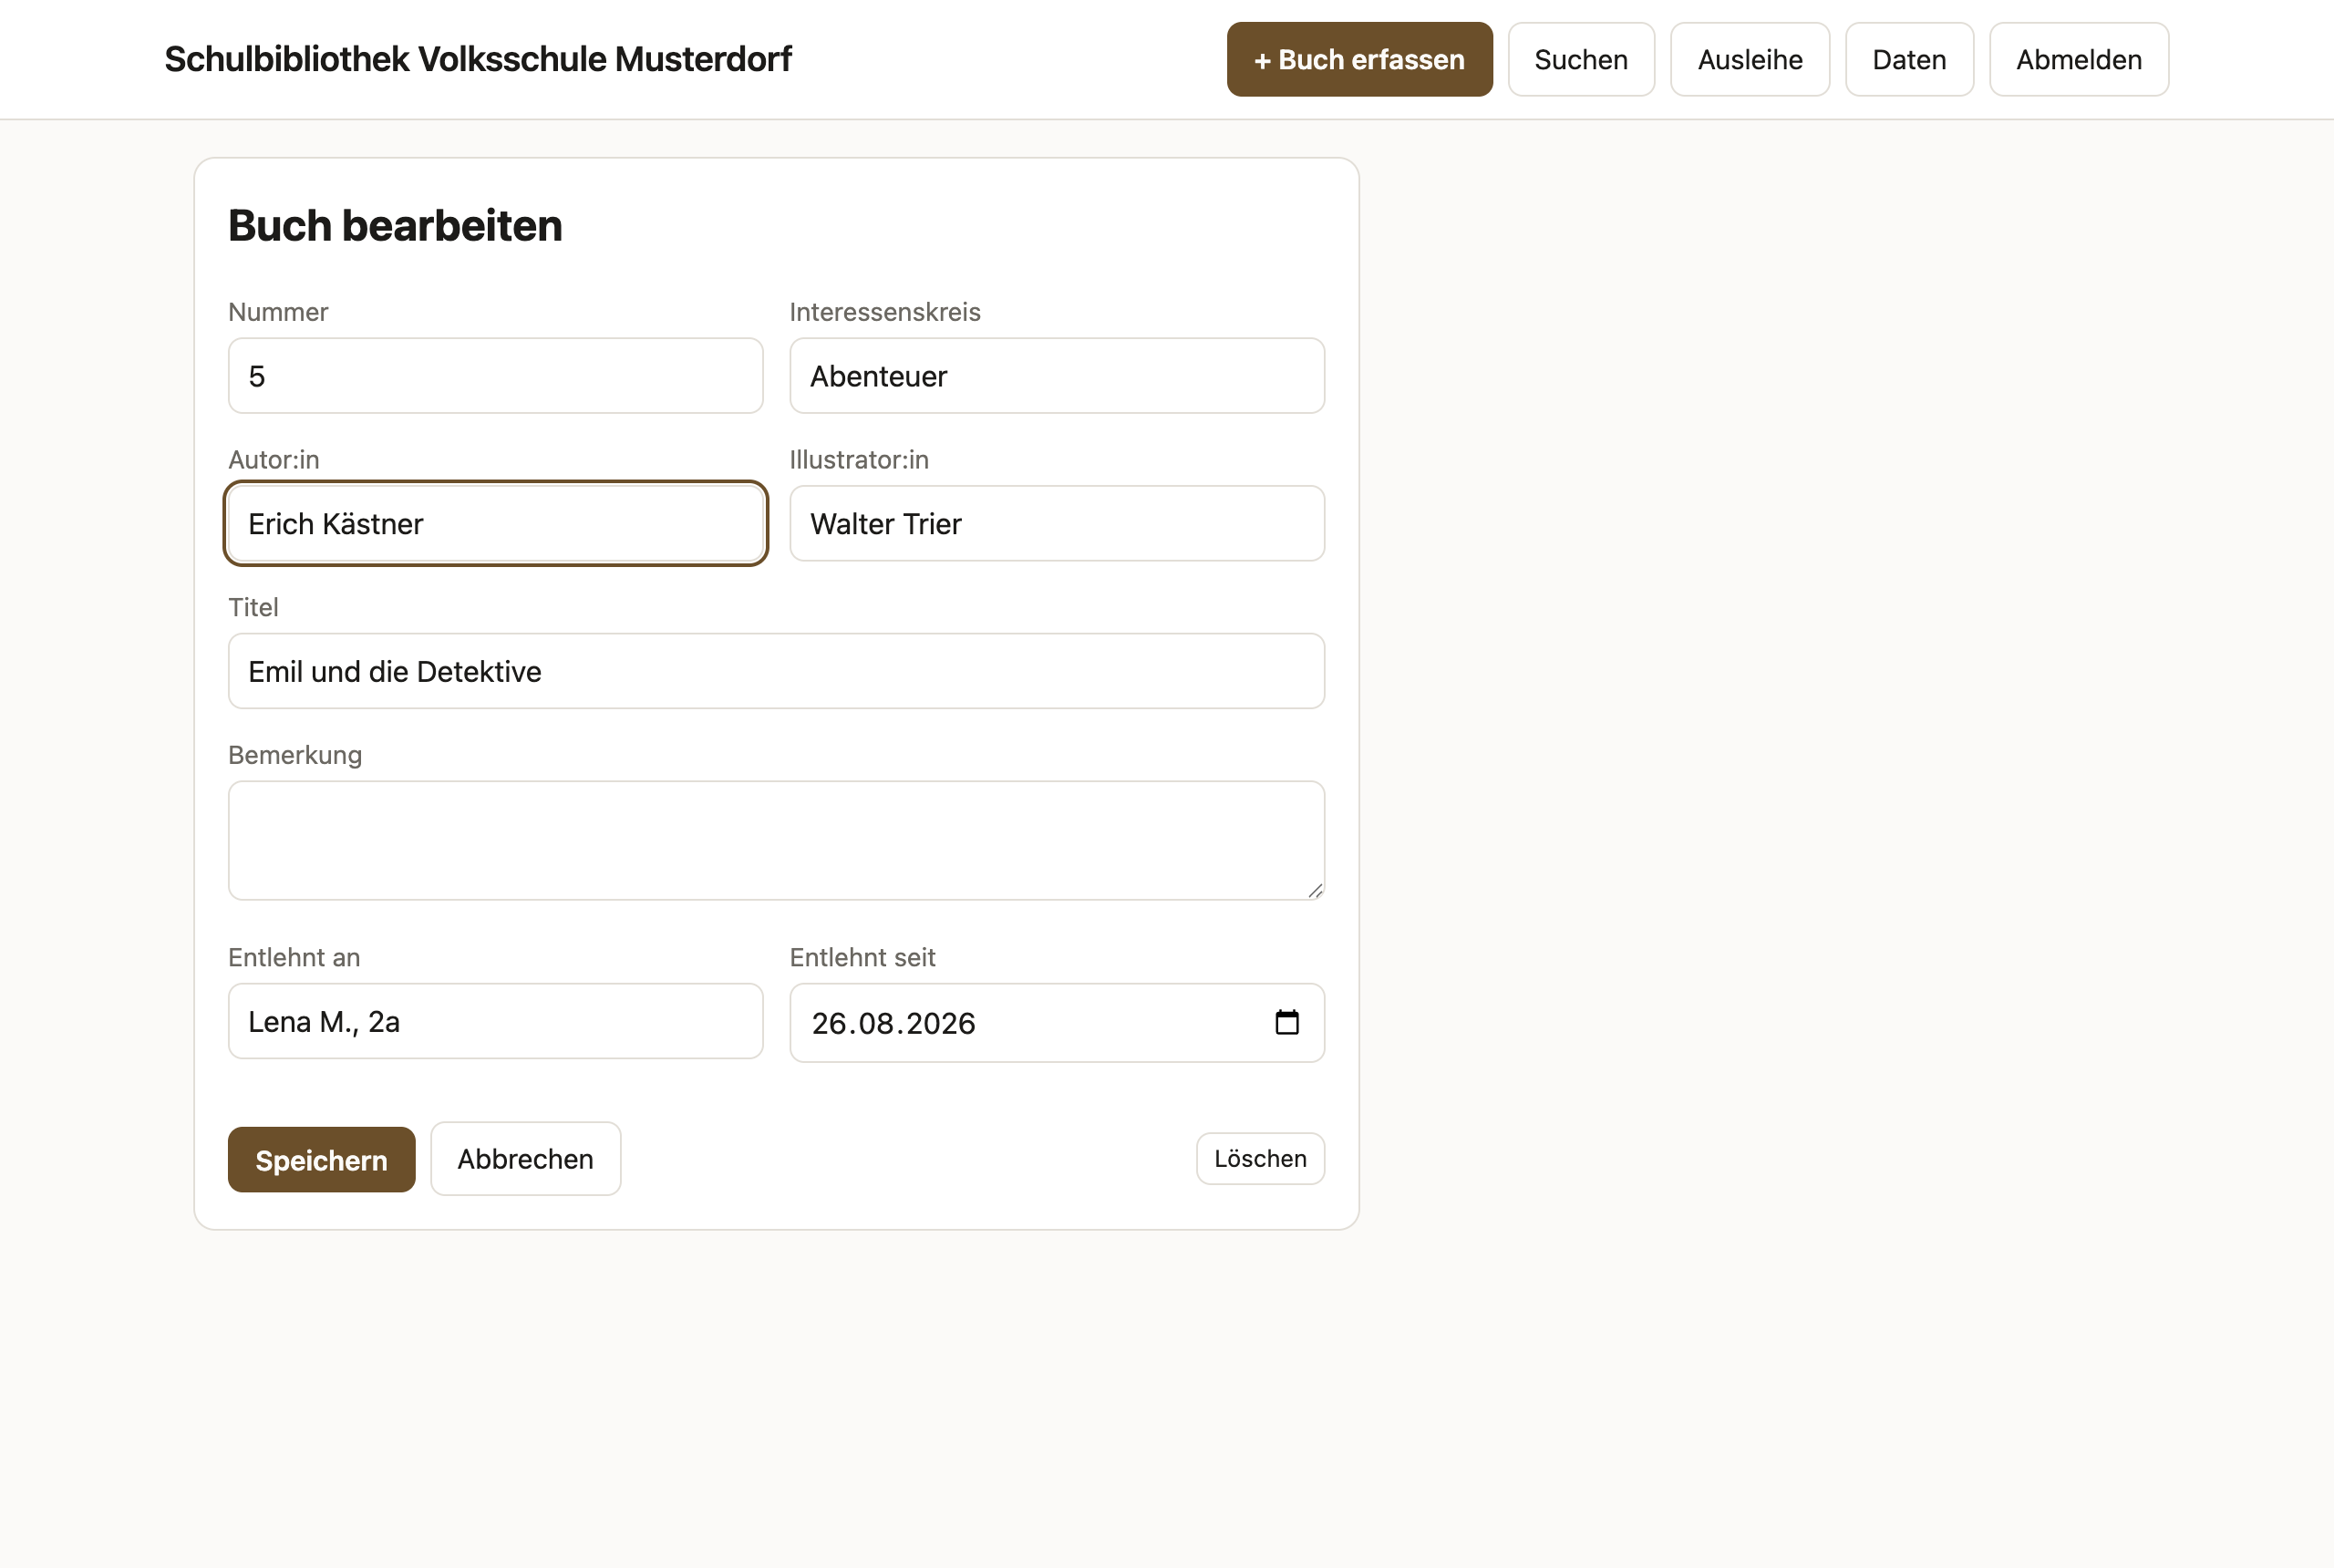Screen dimensions: 2334x1568
Task: Log out with Abmelden
Action: [x=2078, y=60]
